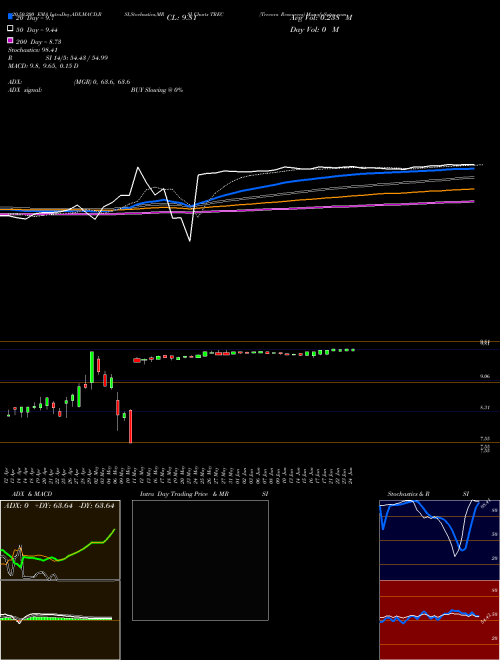
Task: Click the 8.31 price axis label
Action: tap(484, 407)
